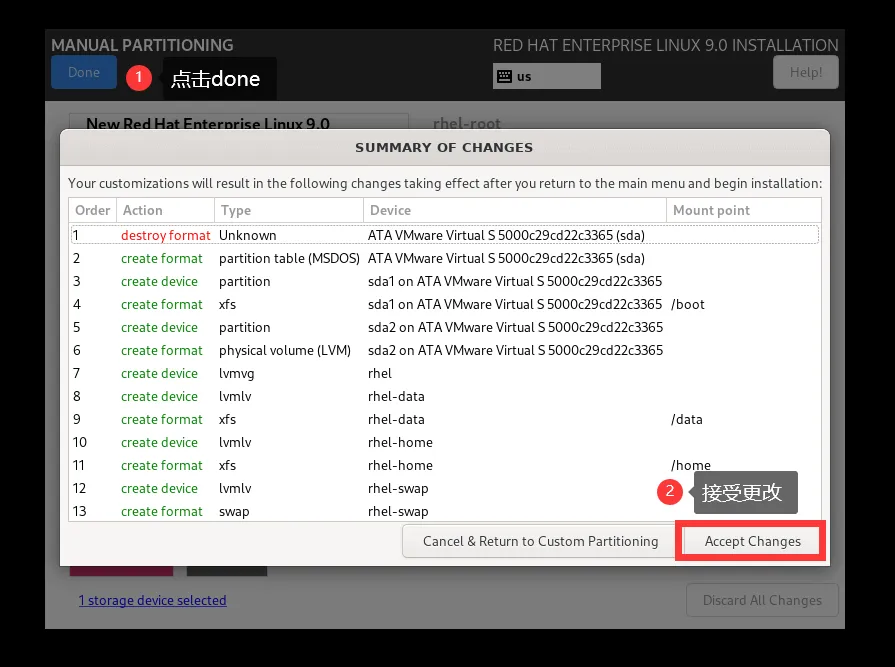Select row 3 create device sda1
Viewport: 895px width, 667px height.
click(445, 281)
